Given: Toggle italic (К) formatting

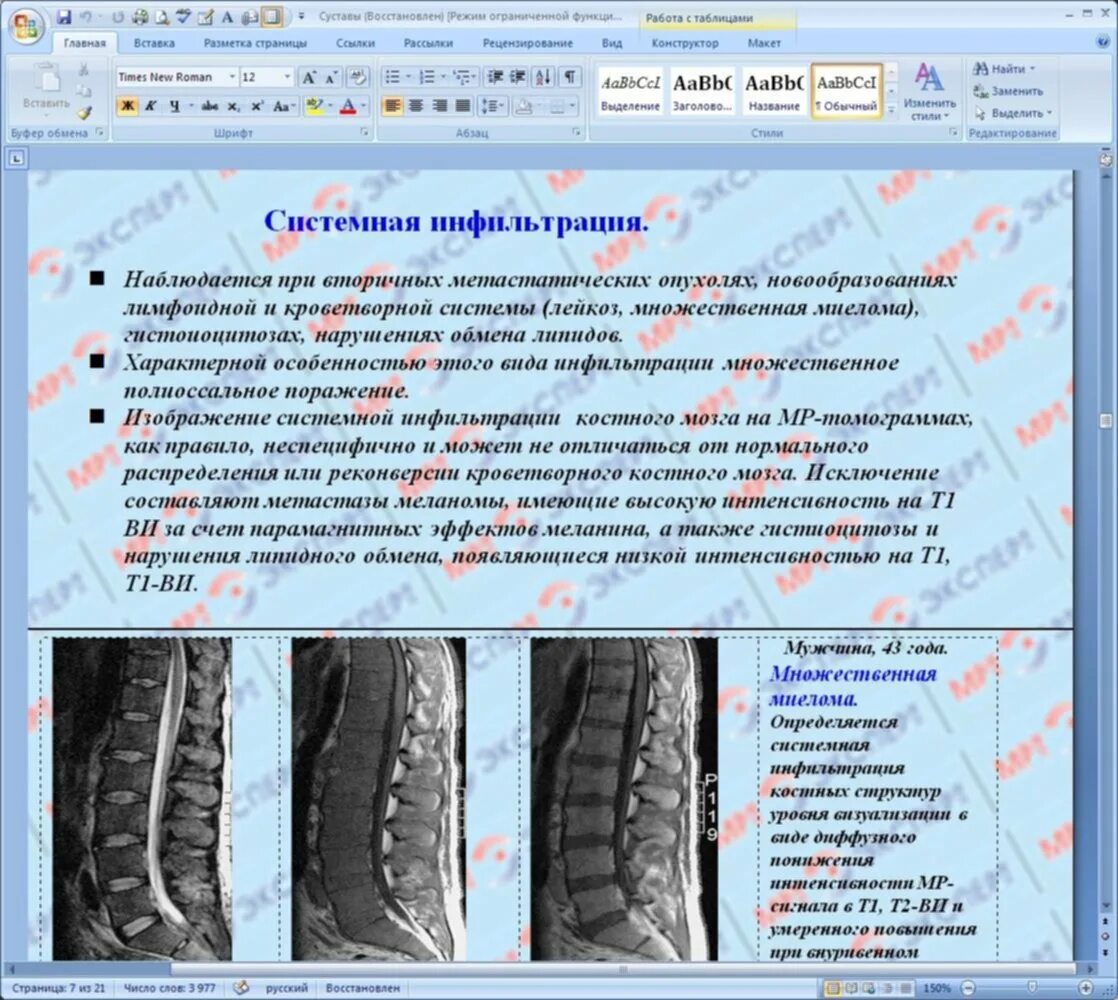Looking at the screenshot, I should (x=150, y=106).
